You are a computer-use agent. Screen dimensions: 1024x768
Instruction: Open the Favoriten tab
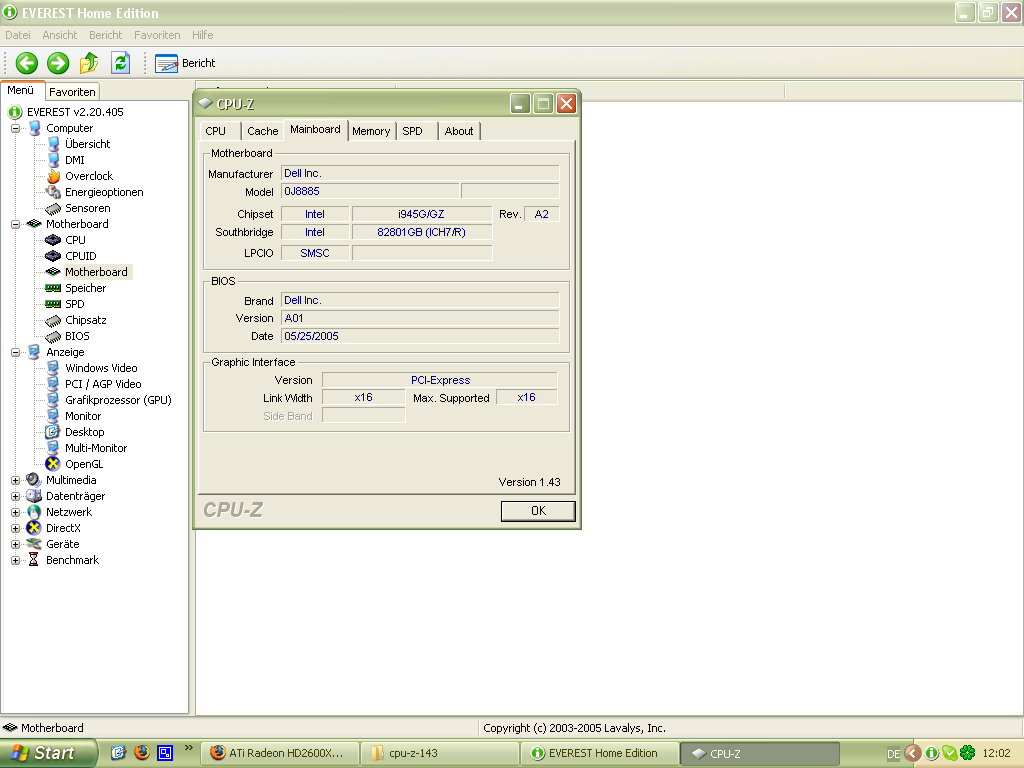[72, 92]
